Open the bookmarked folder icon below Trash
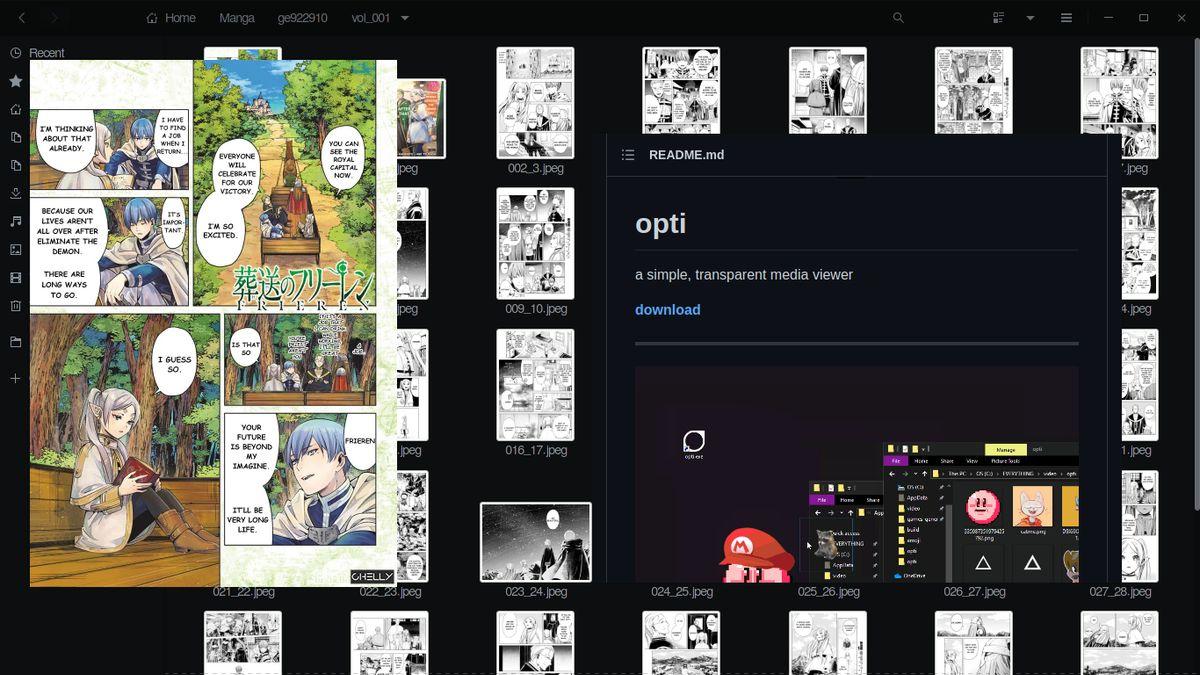This screenshot has height=675, width=1200. 15,342
